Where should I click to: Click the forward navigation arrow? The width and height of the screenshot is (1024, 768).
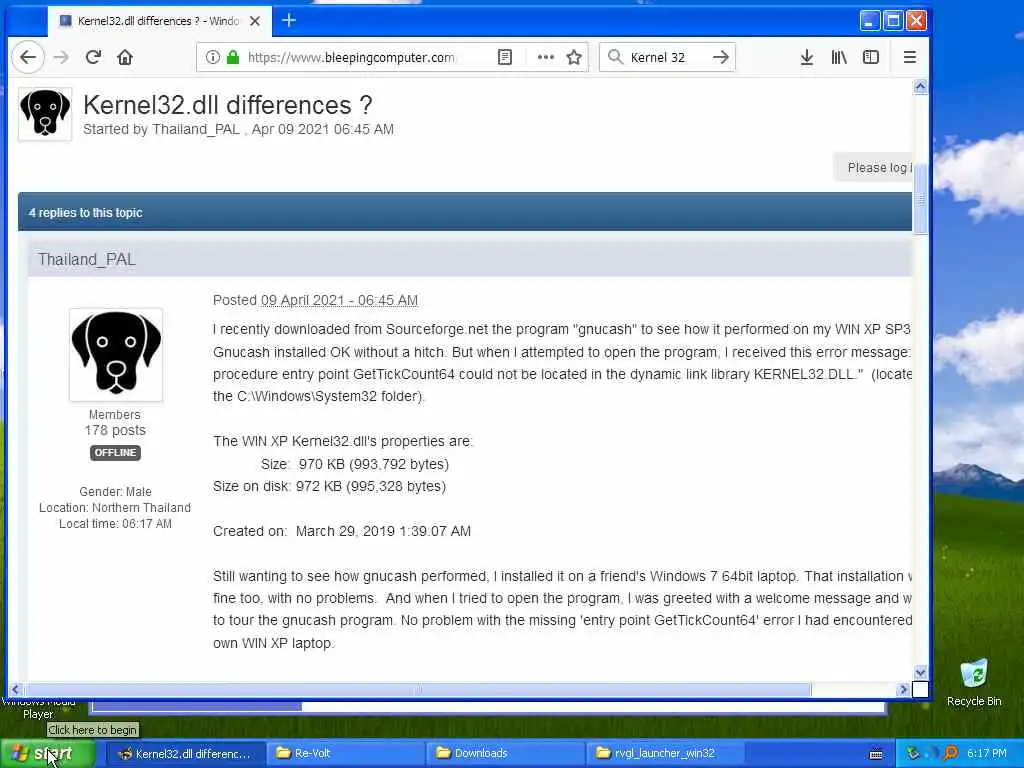point(61,57)
